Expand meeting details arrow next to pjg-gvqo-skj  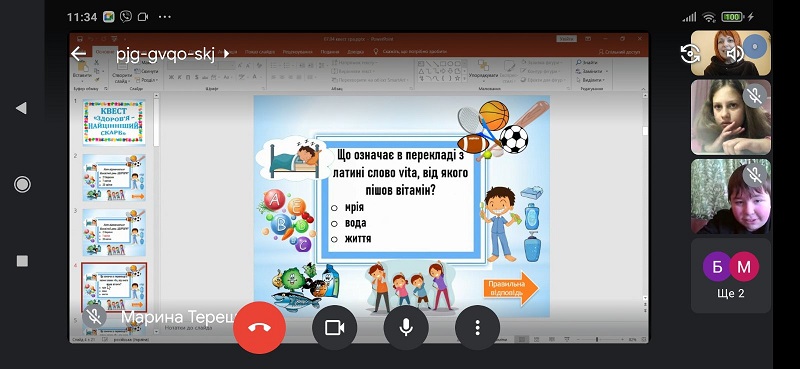coord(227,54)
